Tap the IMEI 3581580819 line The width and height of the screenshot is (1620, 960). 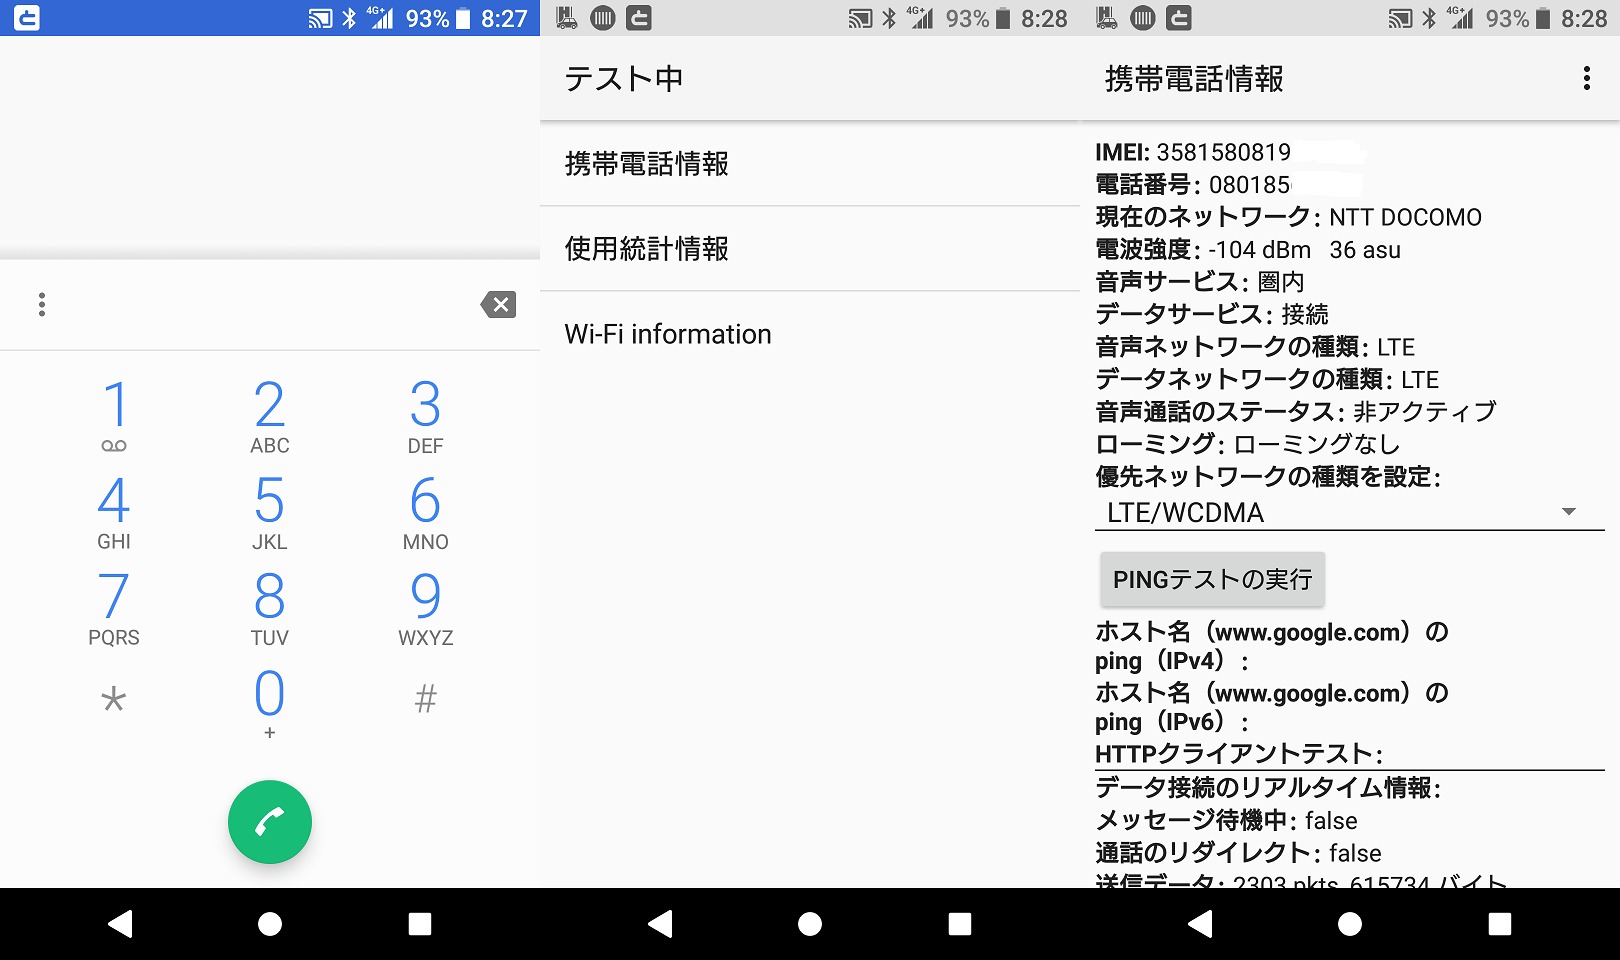click(1193, 152)
